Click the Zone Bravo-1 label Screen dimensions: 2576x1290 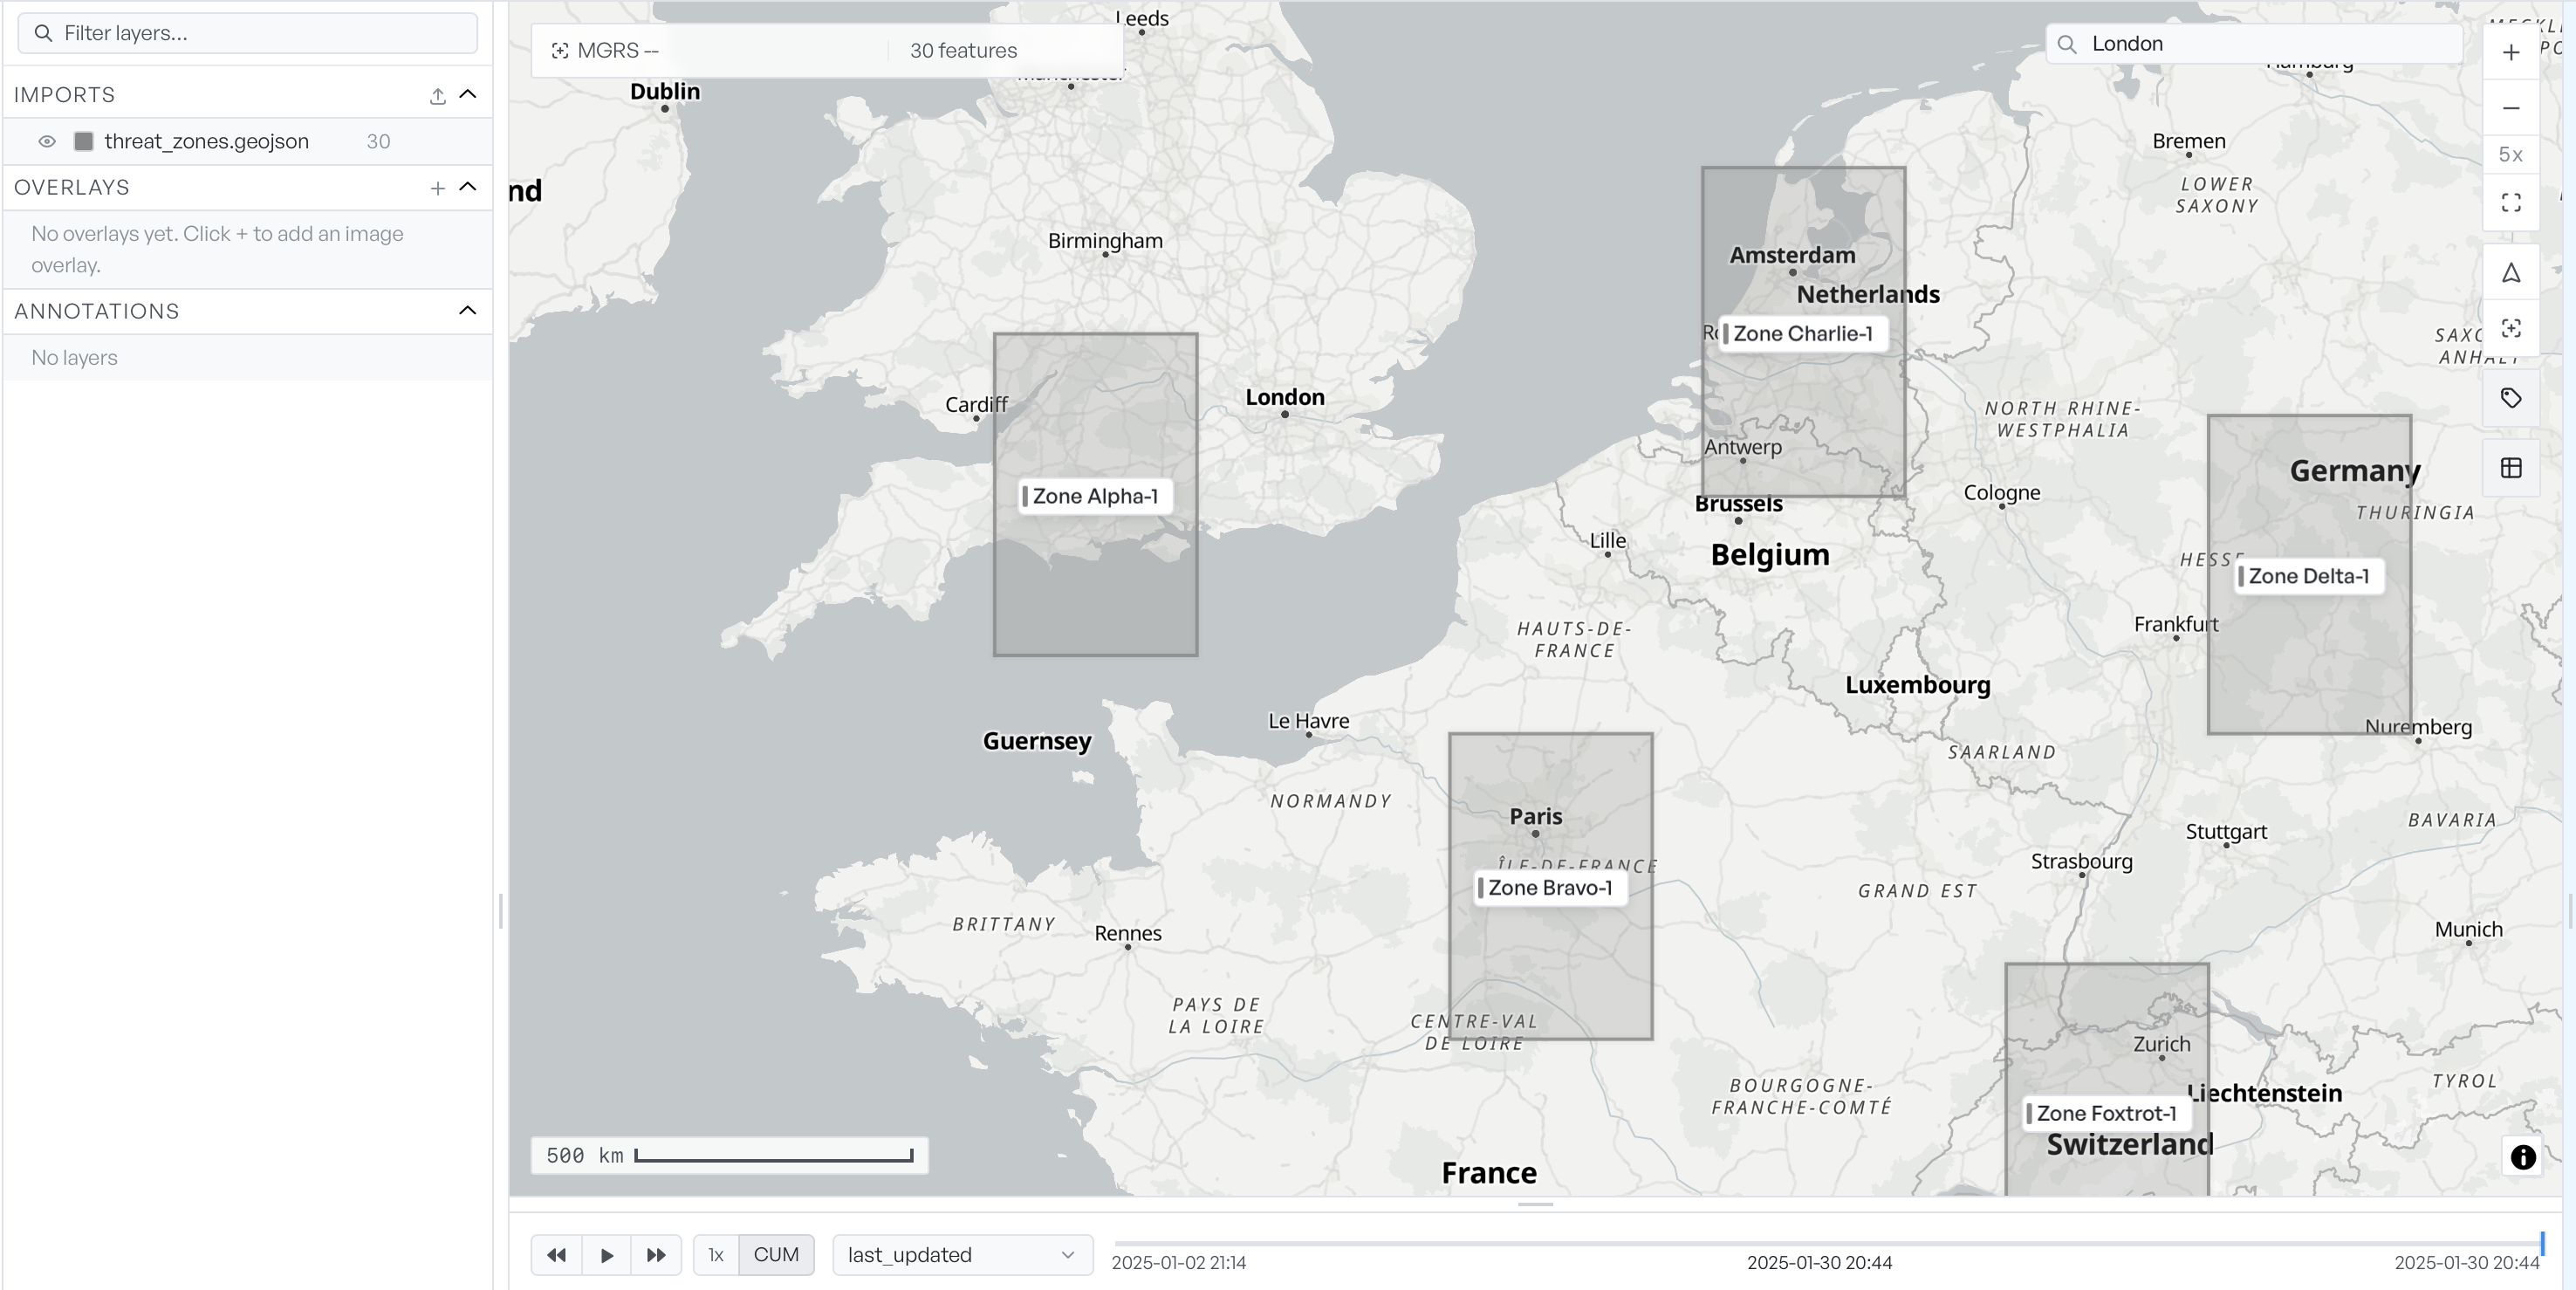tap(1550, 888)
